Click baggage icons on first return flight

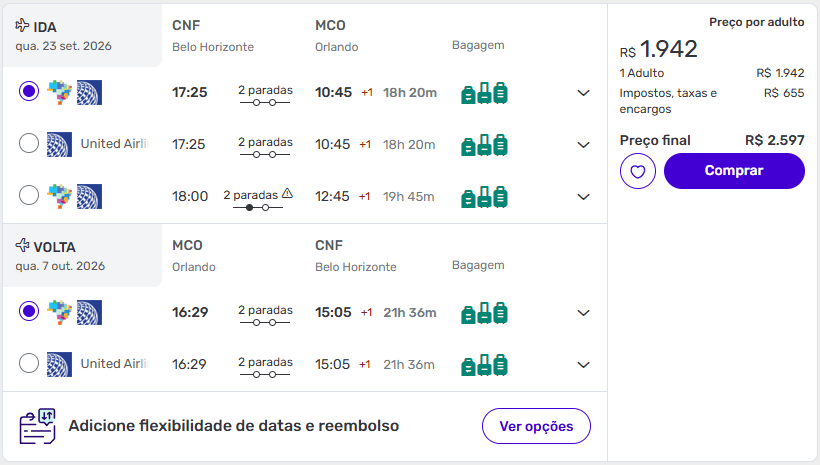coord(484,313)
